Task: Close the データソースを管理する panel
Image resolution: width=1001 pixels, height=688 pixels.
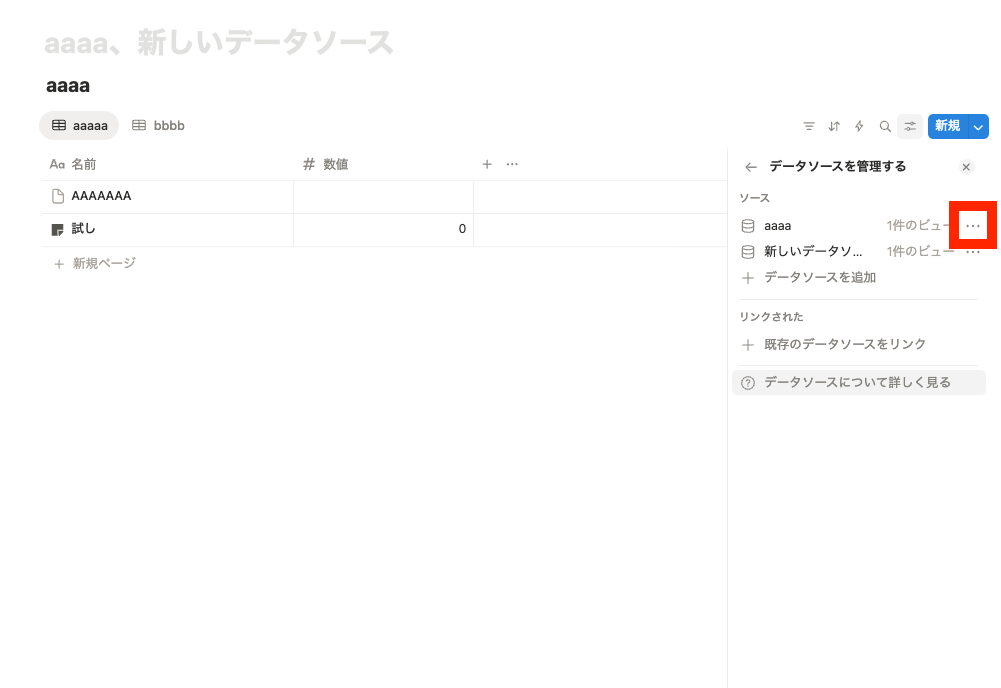Action: [x=966, y=167]
